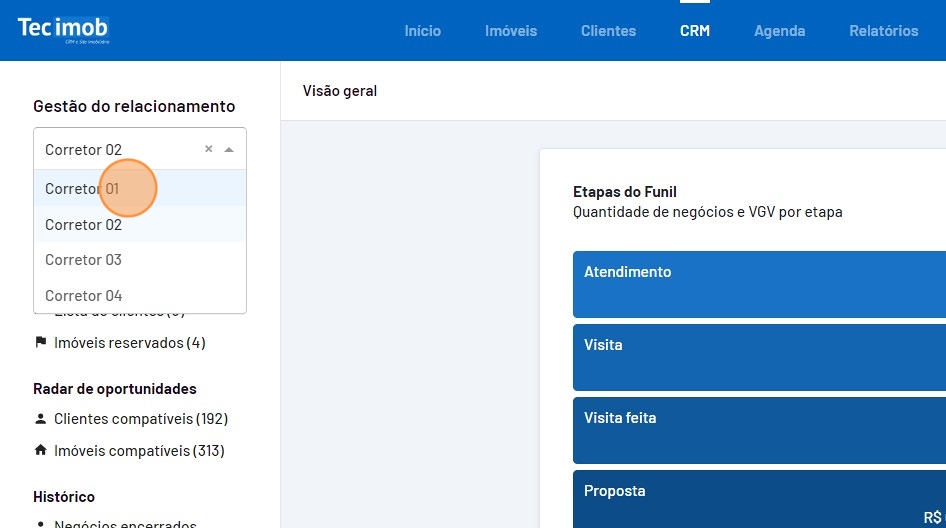Screen dimensions: 946x528
Task: Go to the Início menu
Action: pyautogui.click(x=422, y=31)
